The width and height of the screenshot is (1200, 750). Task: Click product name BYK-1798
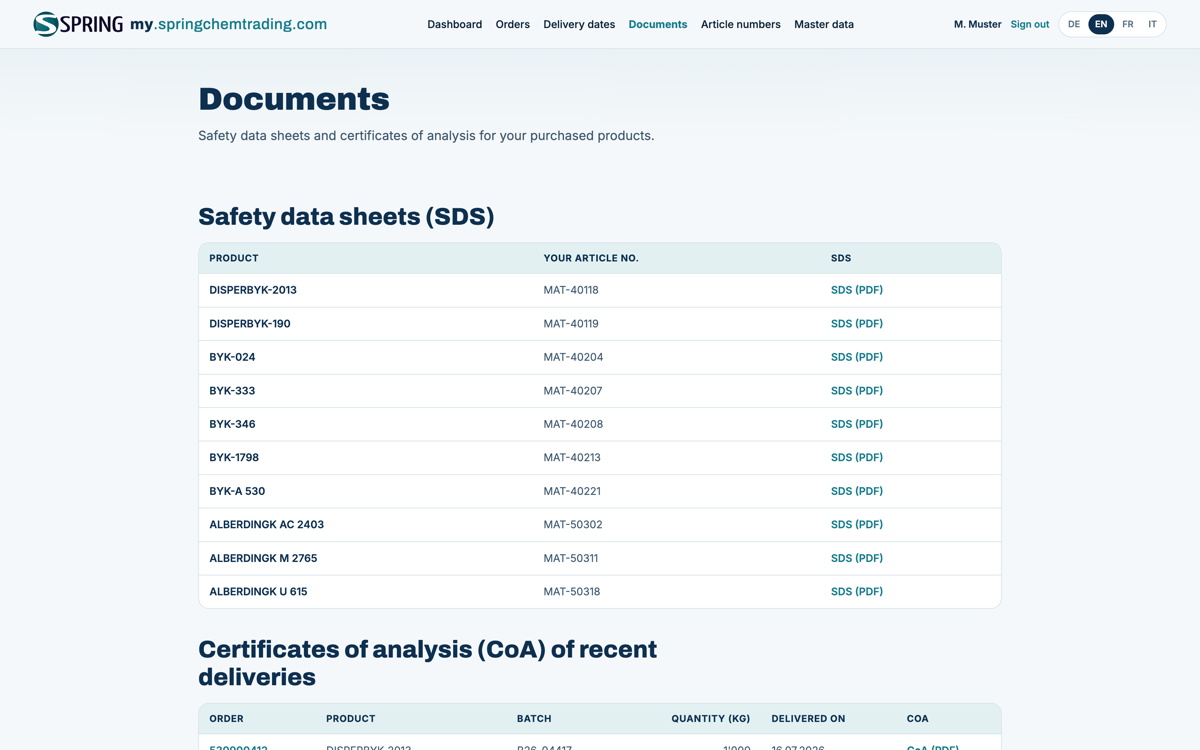point(234,457)
